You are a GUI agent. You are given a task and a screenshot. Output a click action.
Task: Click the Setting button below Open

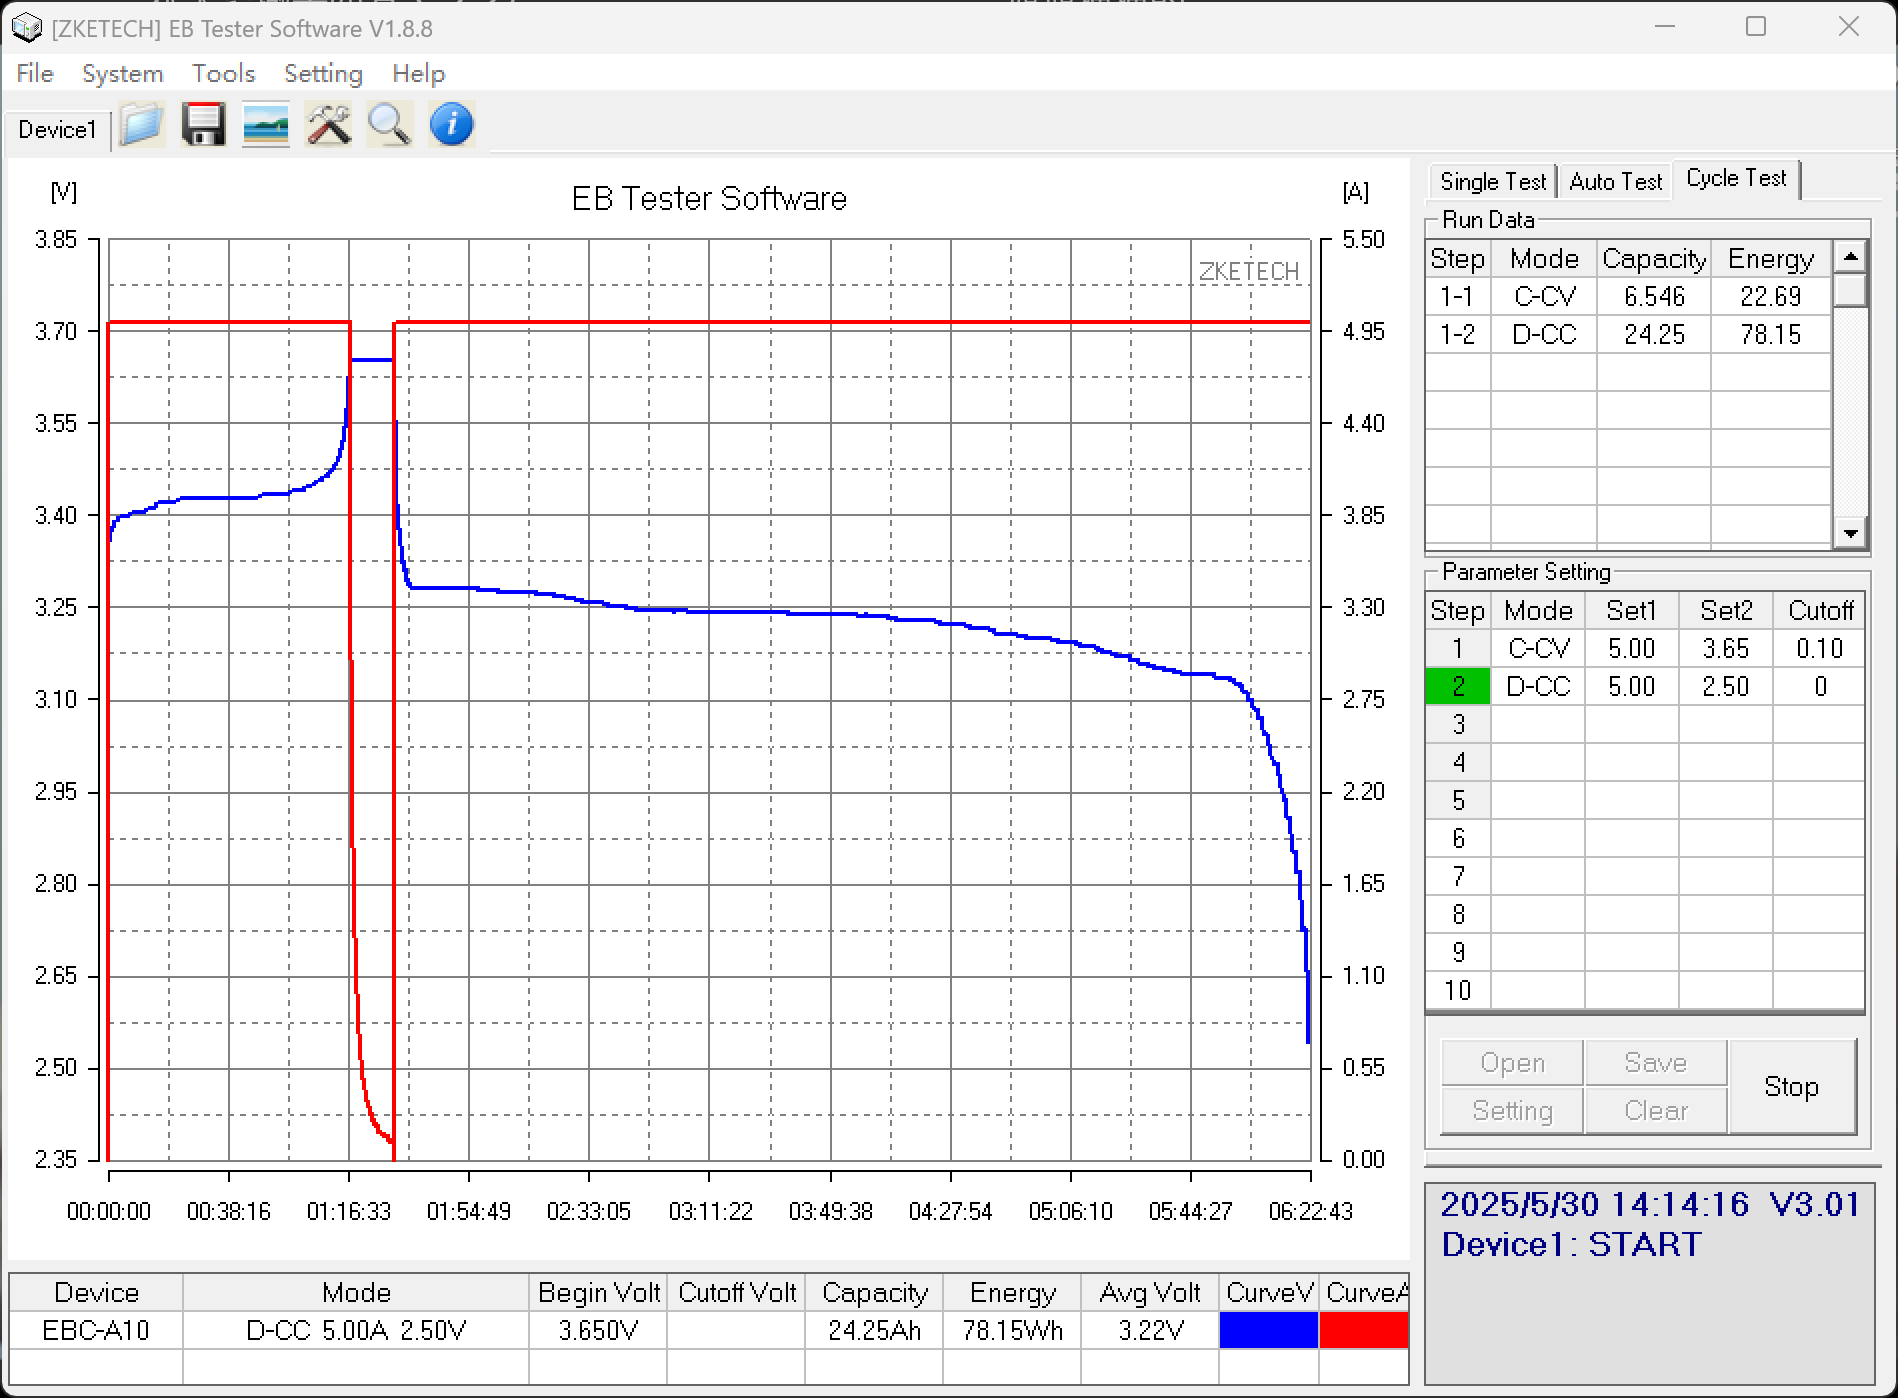click(x=1512, y=1111)
